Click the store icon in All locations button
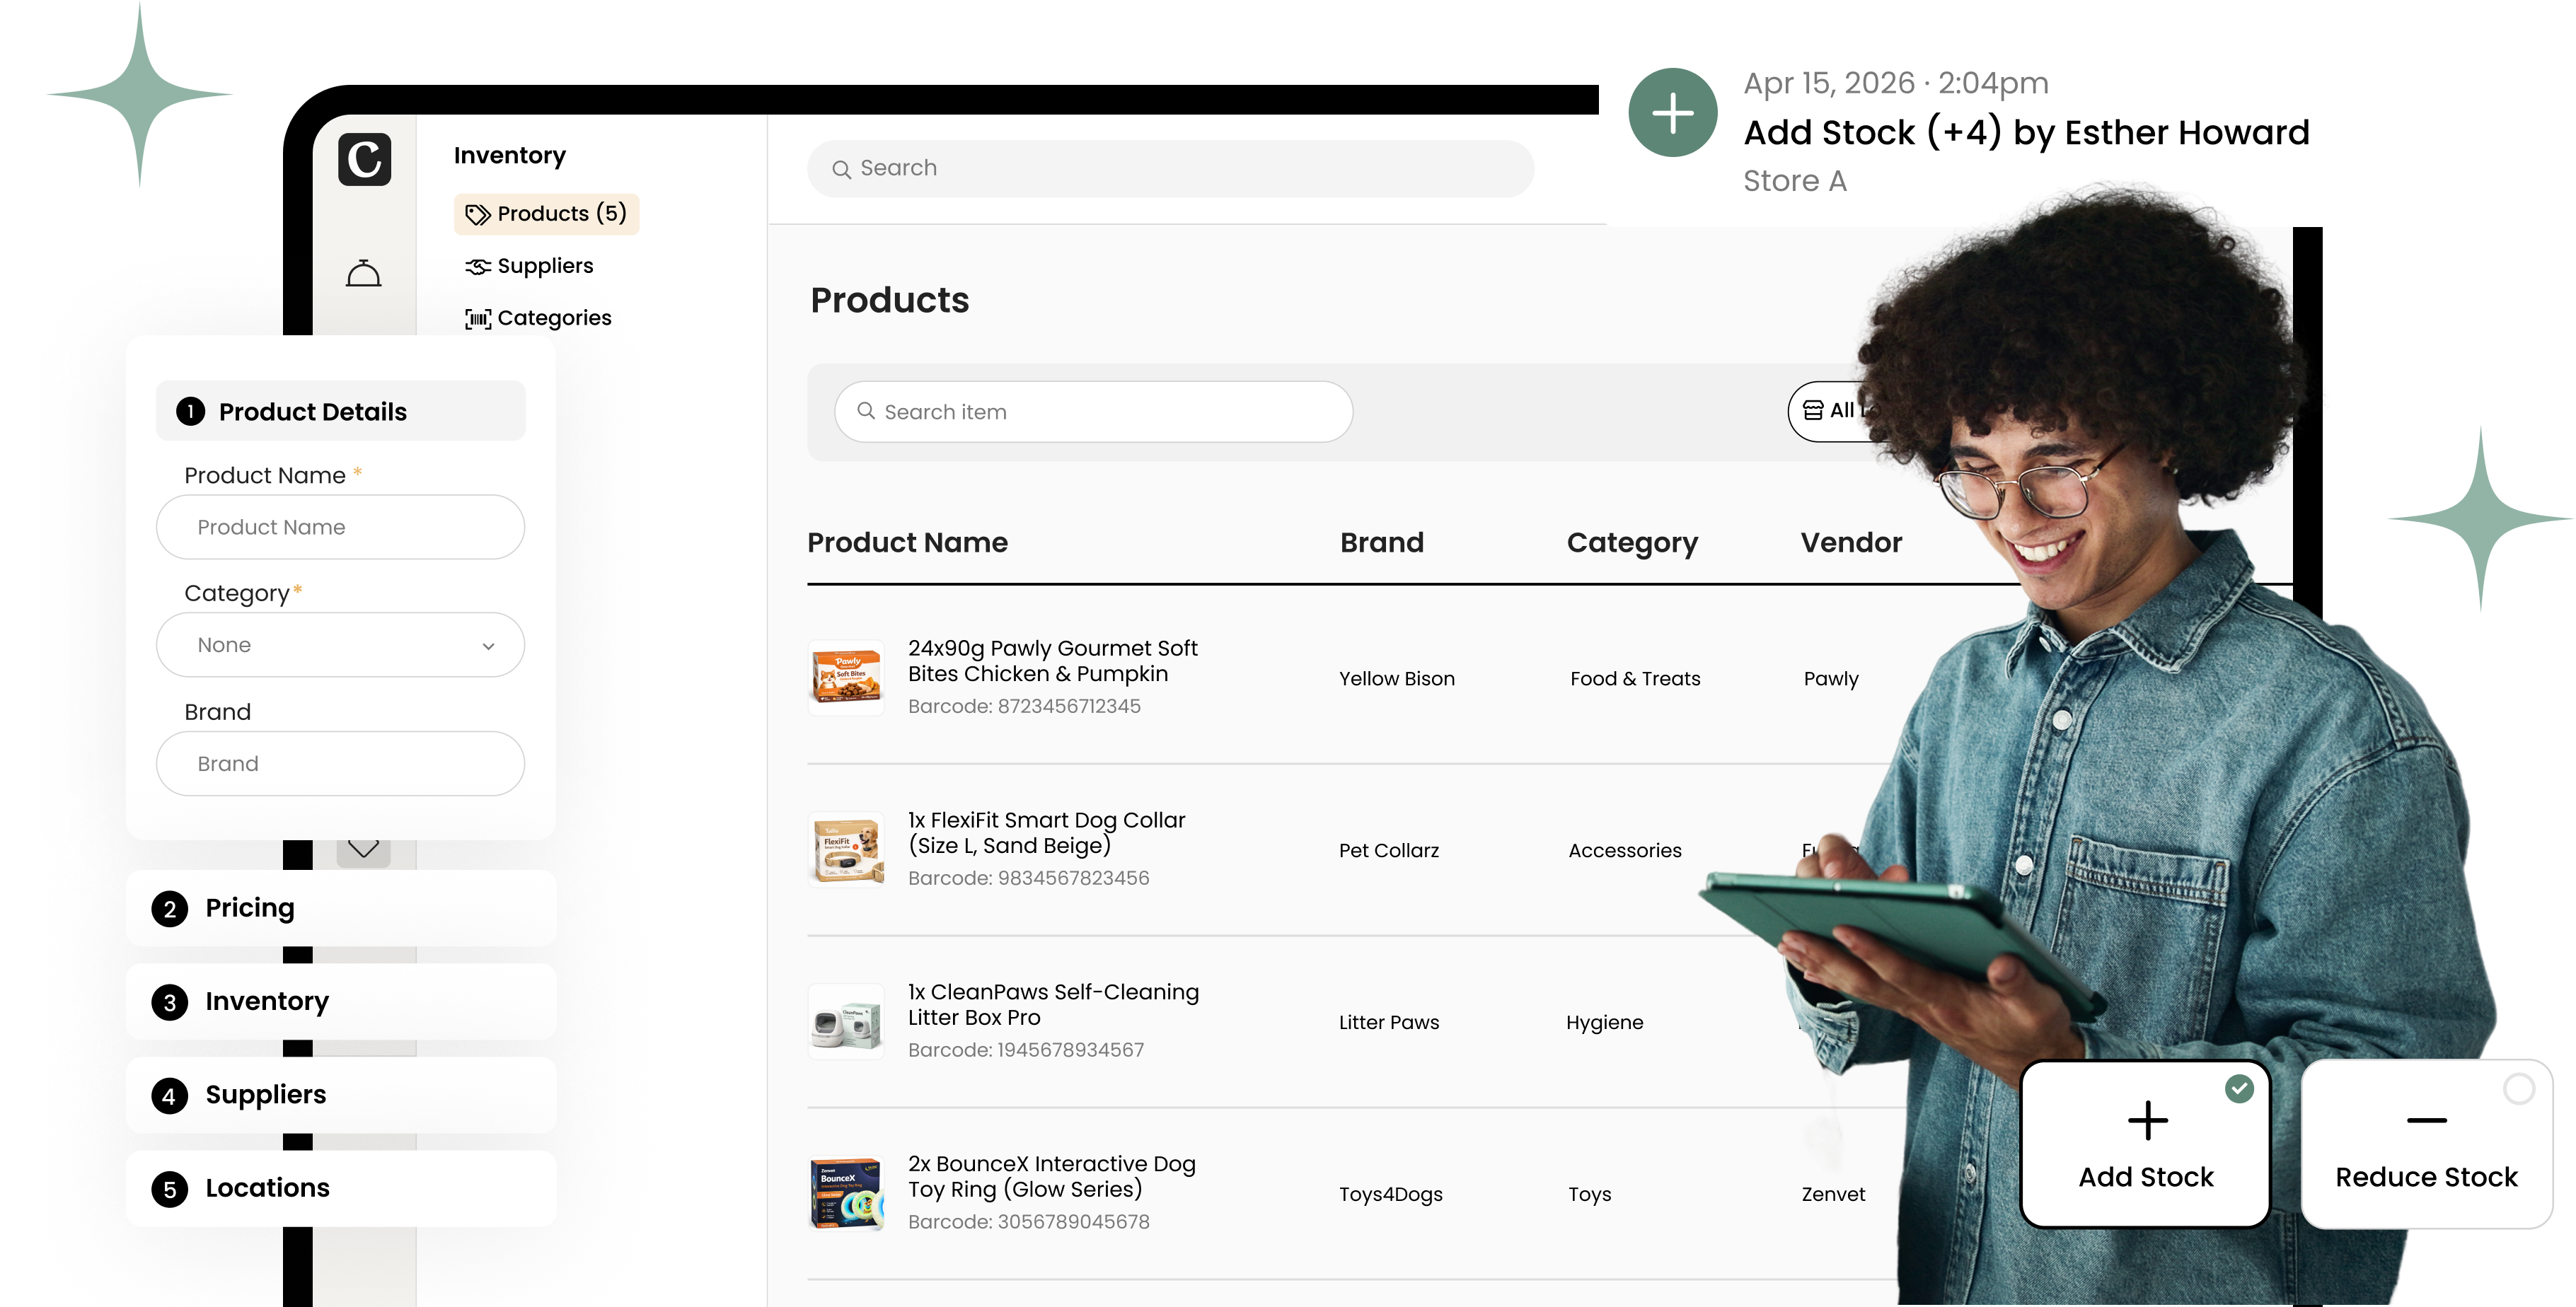The height and width of the screenshot is (1307, 2576). point(1813,410)
